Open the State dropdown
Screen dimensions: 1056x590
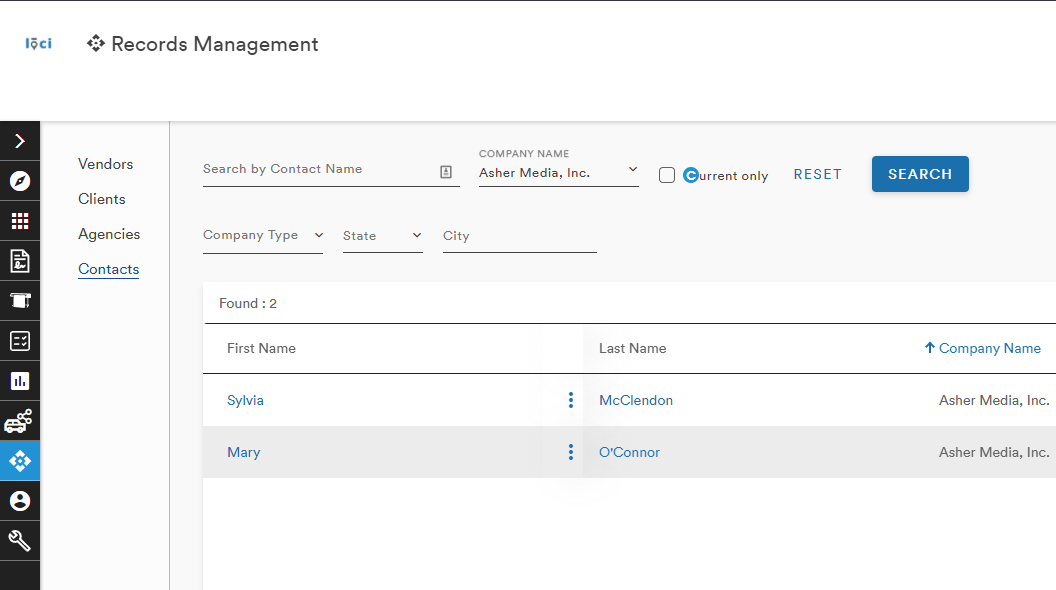(383, 236)
